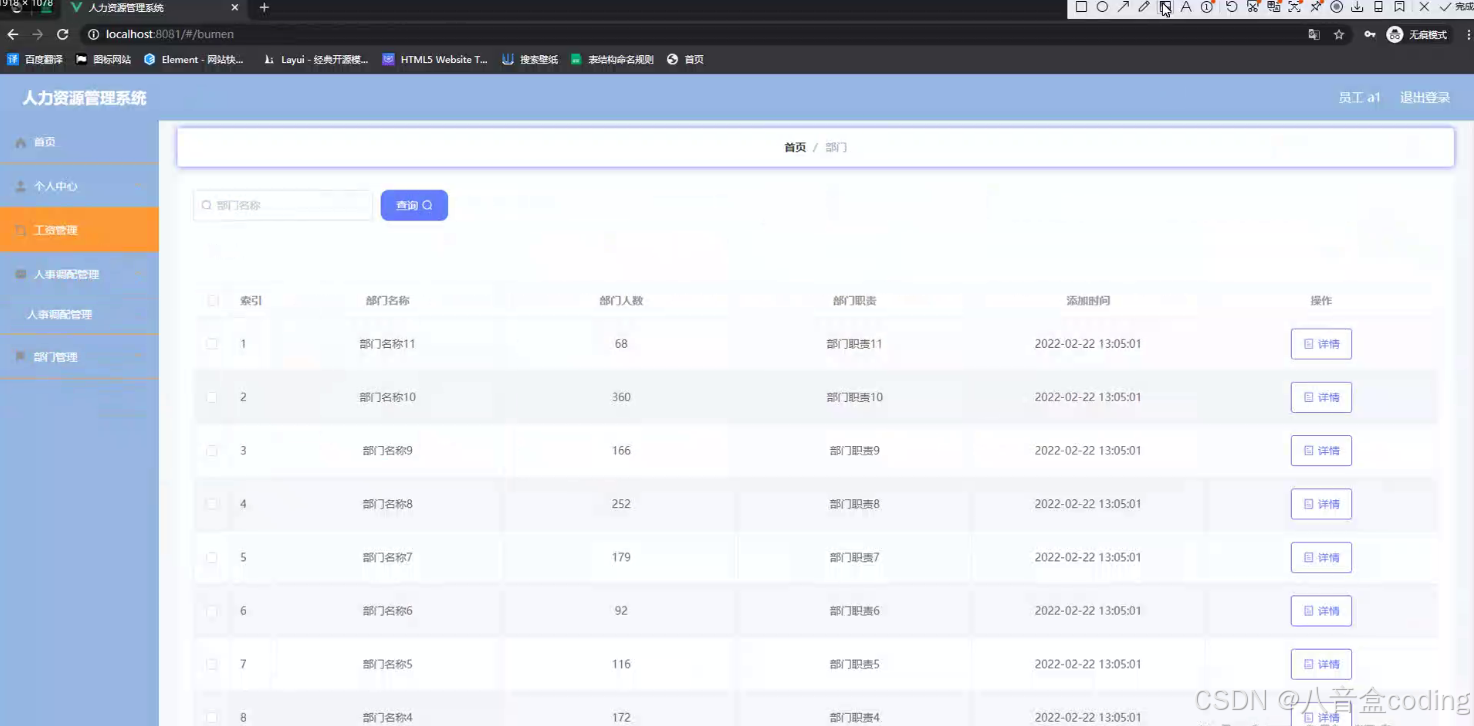Pick the pencil drawing tool
Viewport: 1474px width, 726px height.
click(1144, 7)
